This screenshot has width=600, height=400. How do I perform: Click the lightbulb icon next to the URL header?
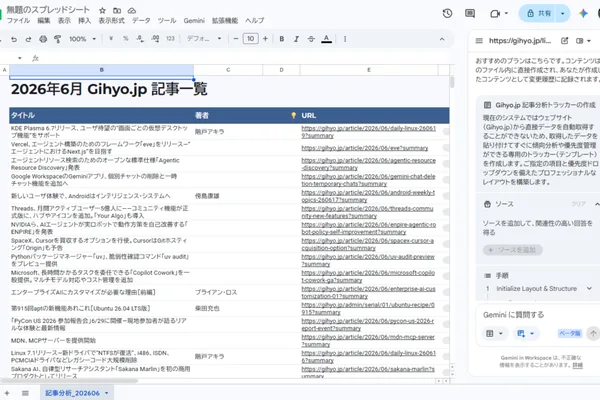(x=293, y=116)
